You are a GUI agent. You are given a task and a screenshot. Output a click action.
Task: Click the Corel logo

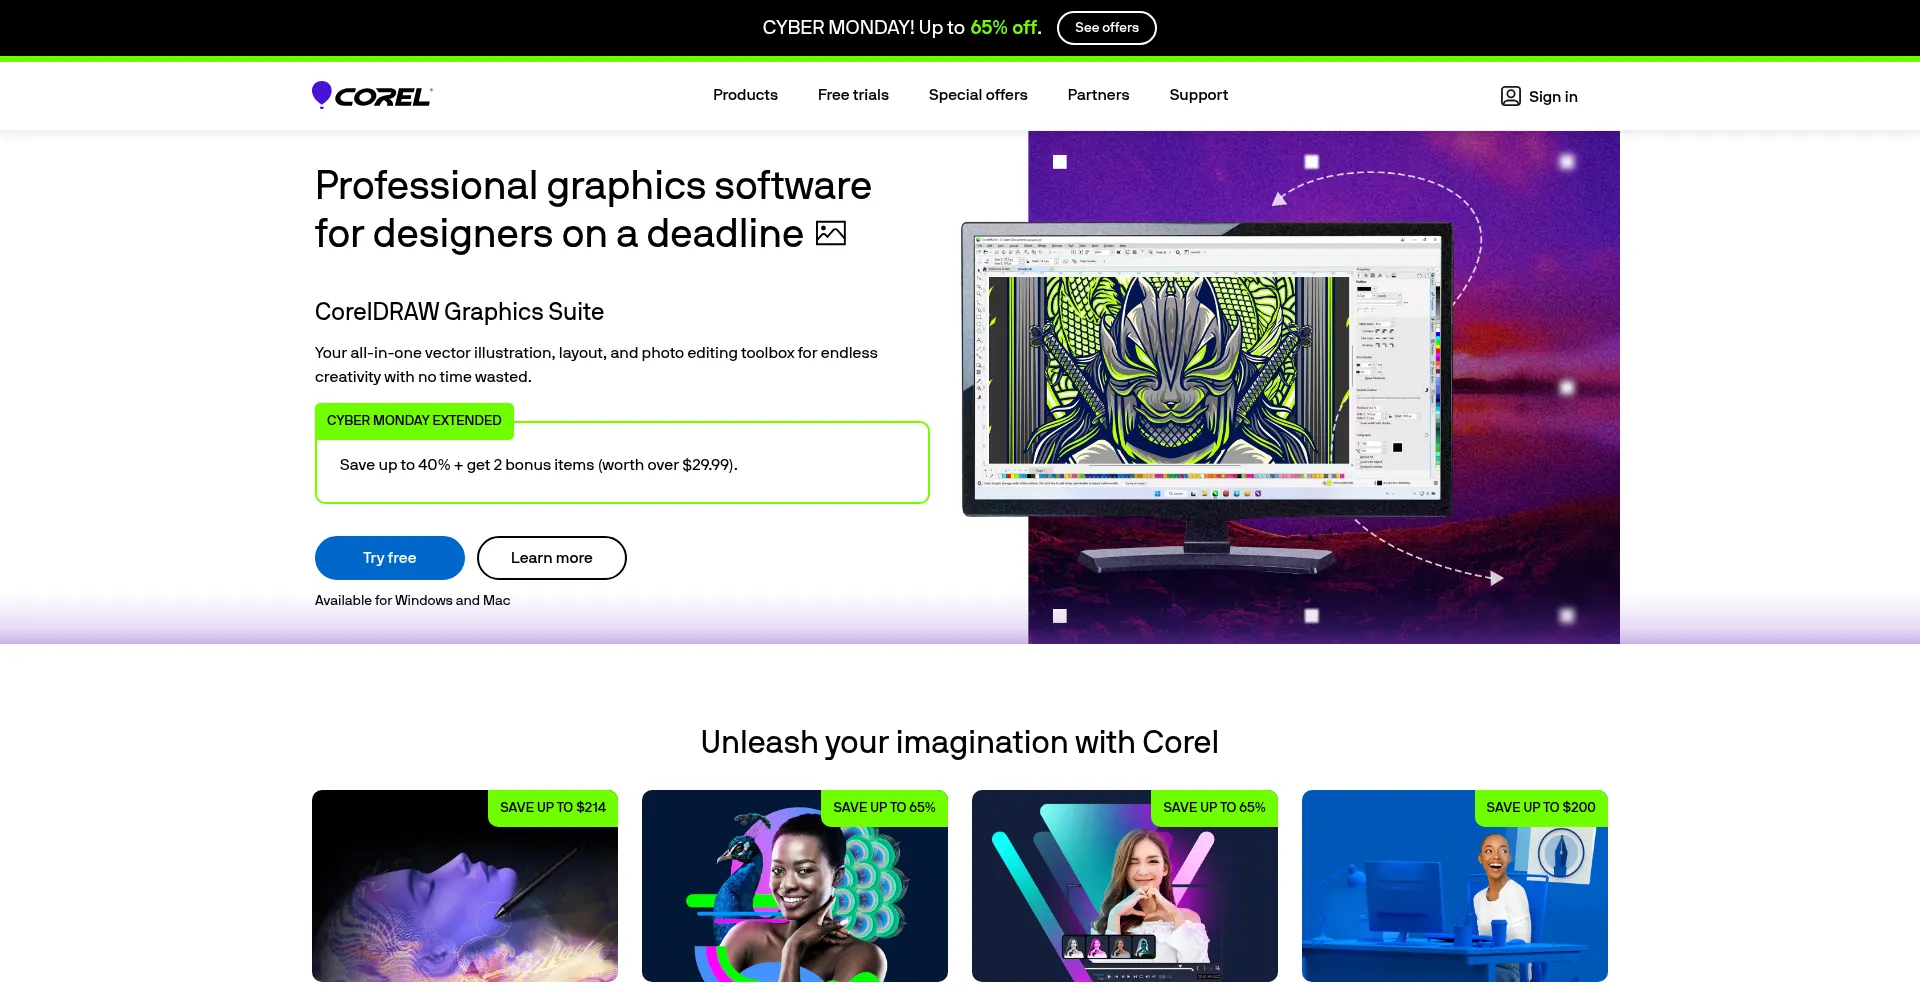pyautogui.click(x=372, y=95)
